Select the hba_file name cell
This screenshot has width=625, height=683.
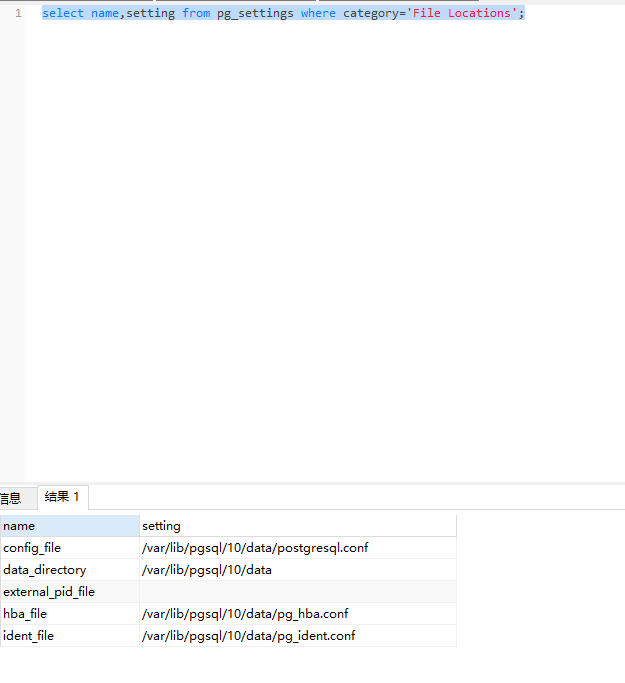(70, 614)
